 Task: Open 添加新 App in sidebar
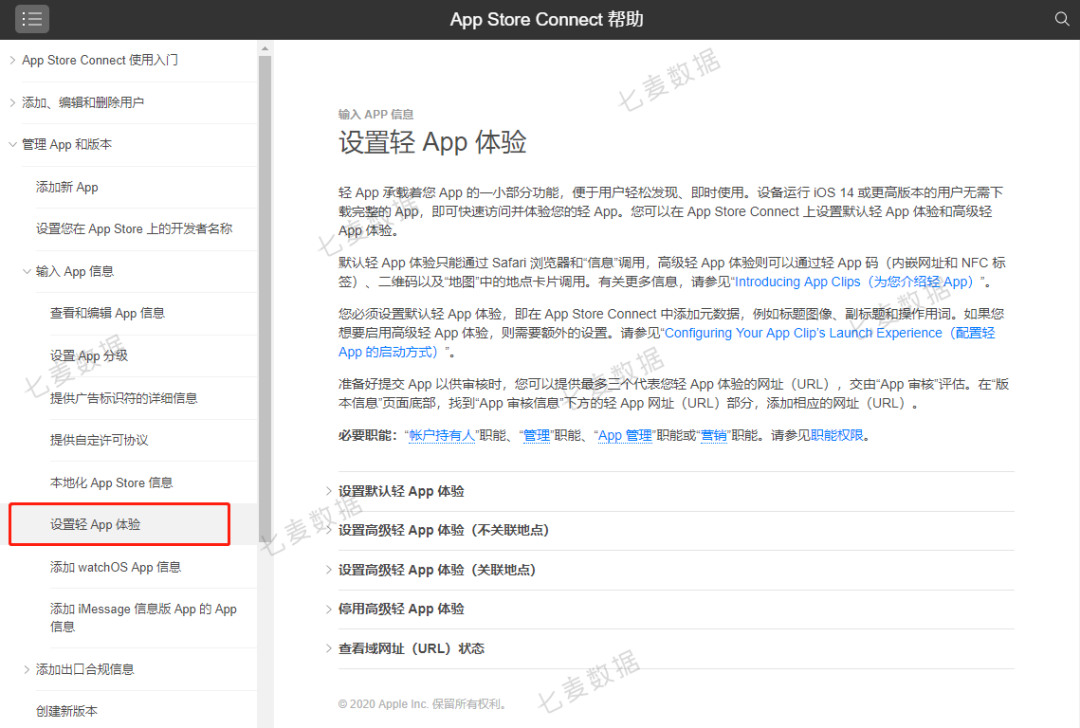tap(67, 187)
